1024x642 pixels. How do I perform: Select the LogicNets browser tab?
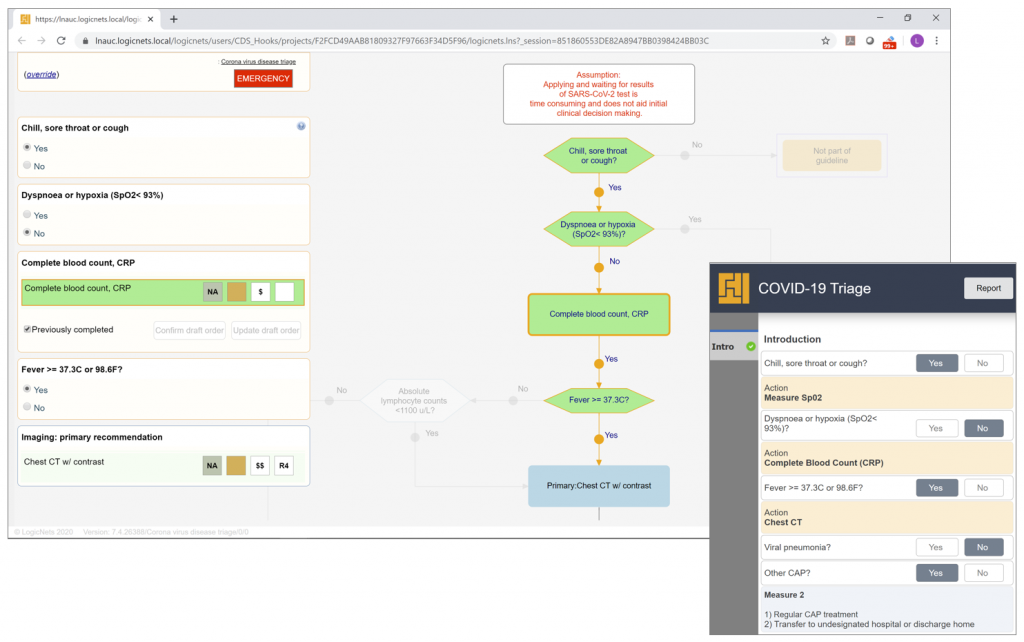(87, 19)
